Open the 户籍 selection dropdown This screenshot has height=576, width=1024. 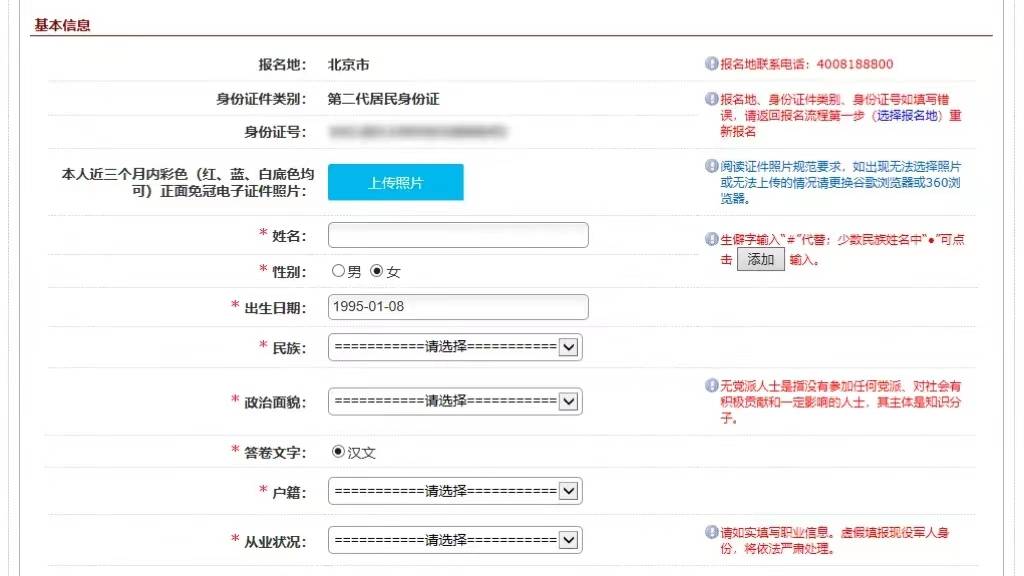click(x=455, y=491)
